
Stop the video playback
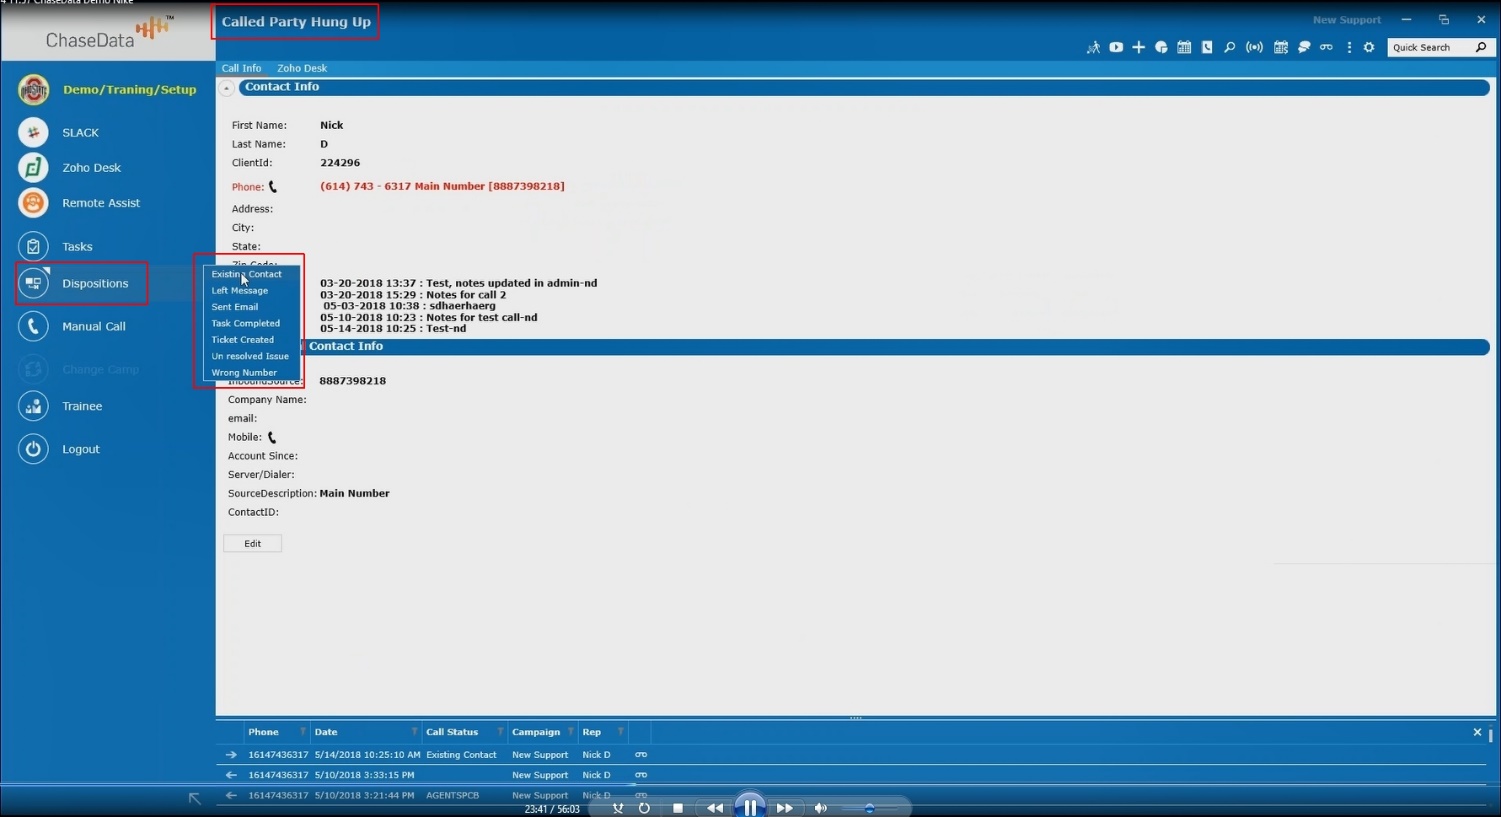[678, 808]
